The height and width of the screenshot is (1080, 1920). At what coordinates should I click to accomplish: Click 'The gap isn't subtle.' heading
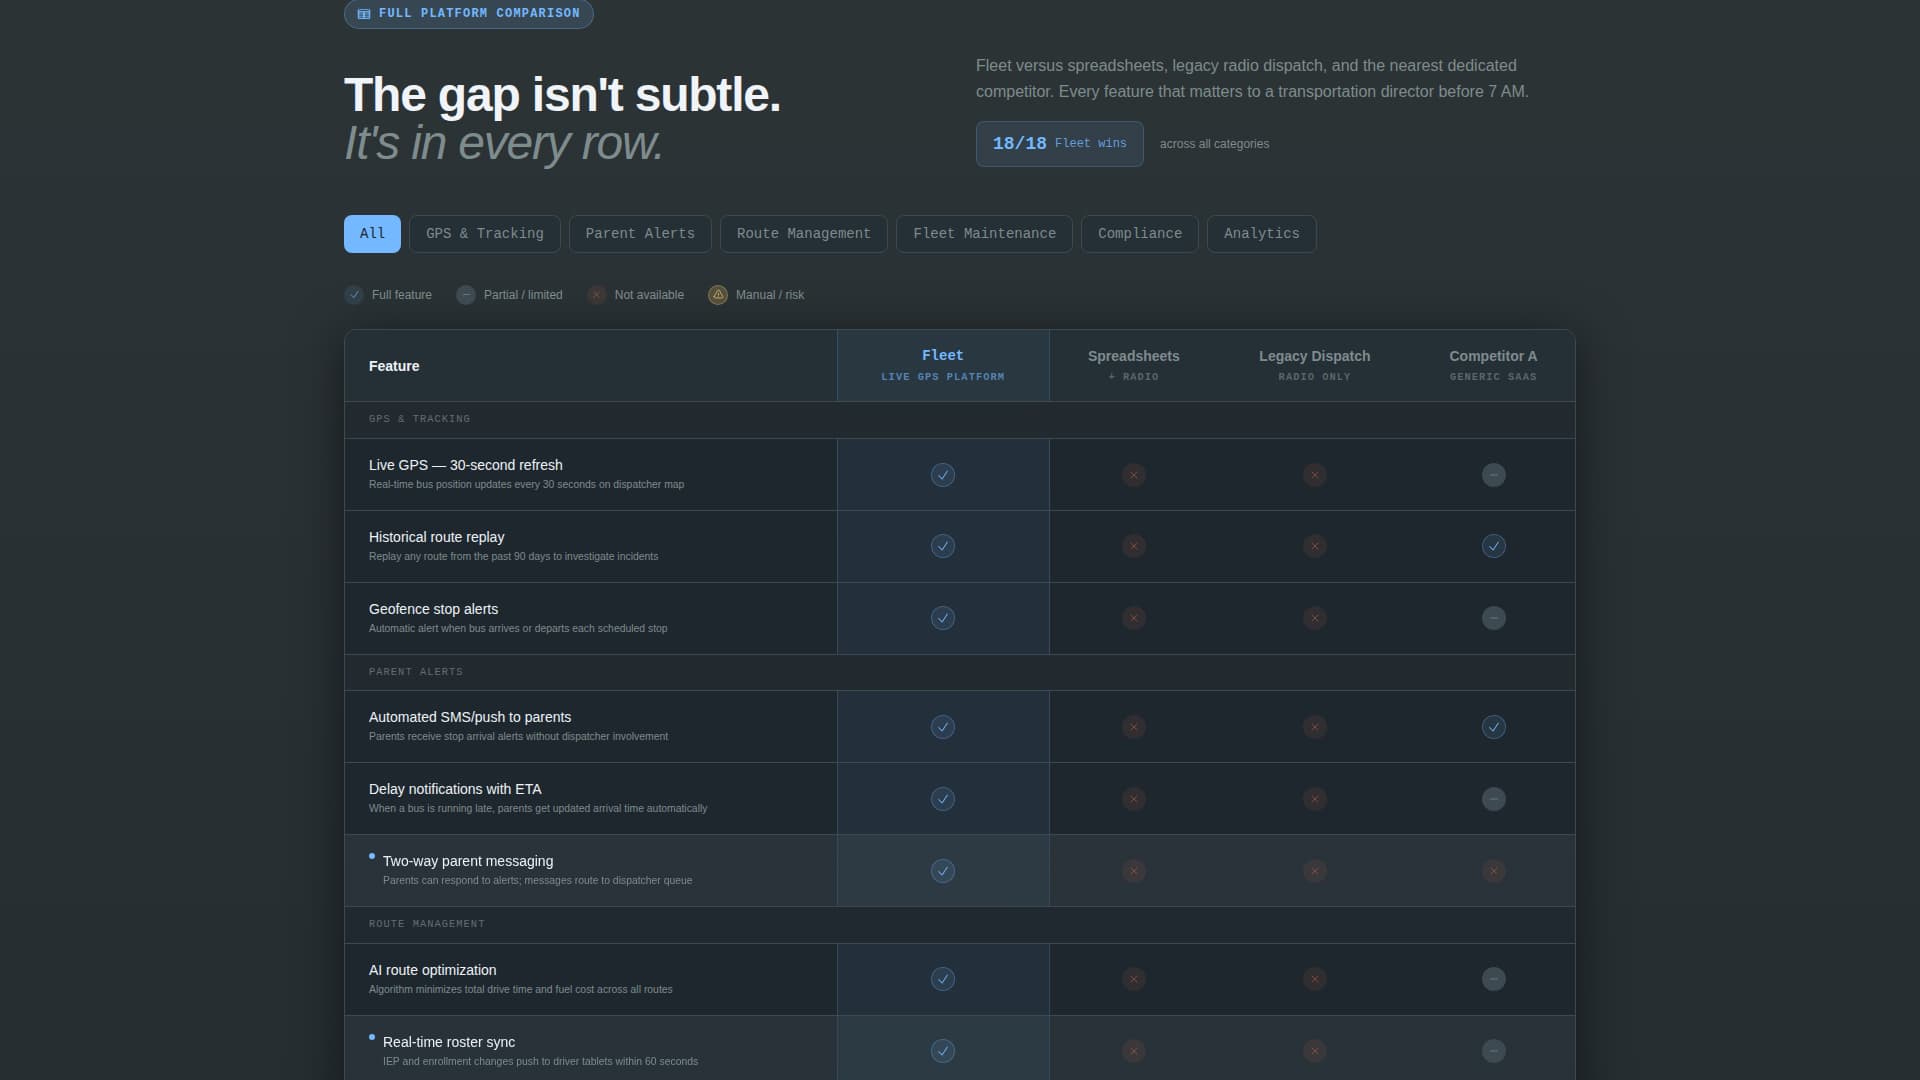(x=562, y=95)
